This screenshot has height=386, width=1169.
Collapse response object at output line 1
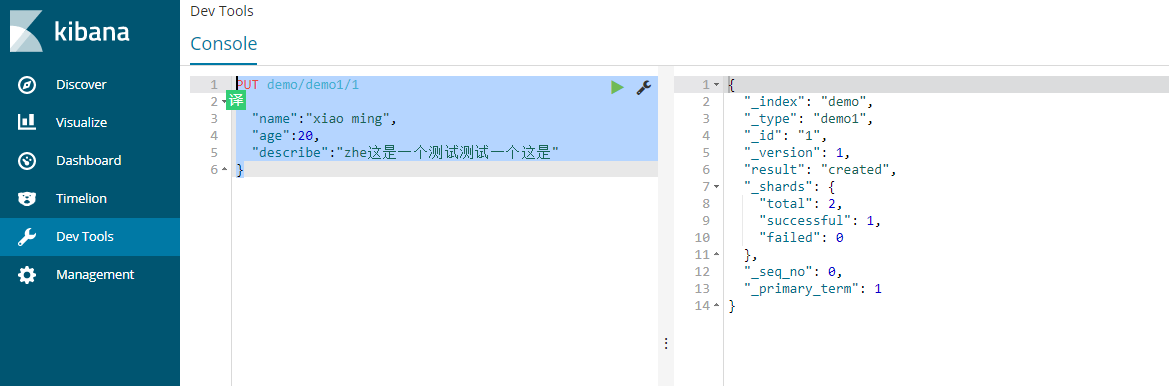coord(716,85)
